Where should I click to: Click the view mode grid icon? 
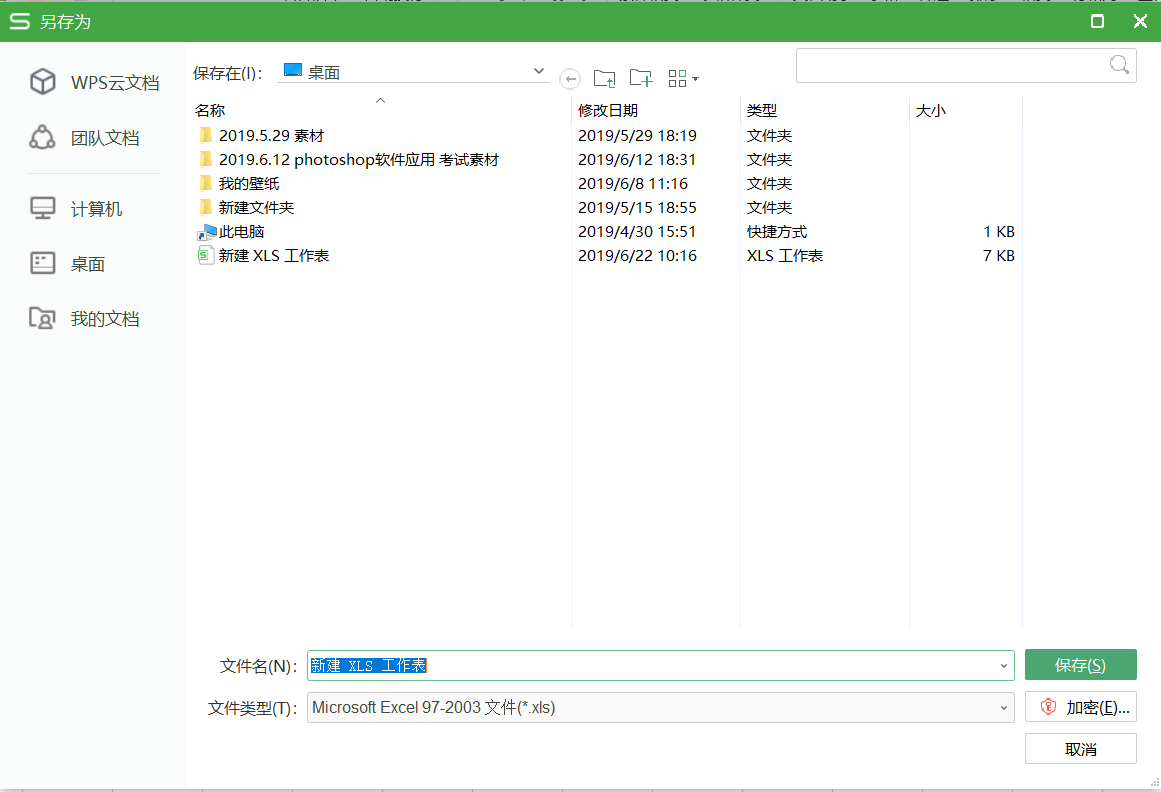click(677, 77)
